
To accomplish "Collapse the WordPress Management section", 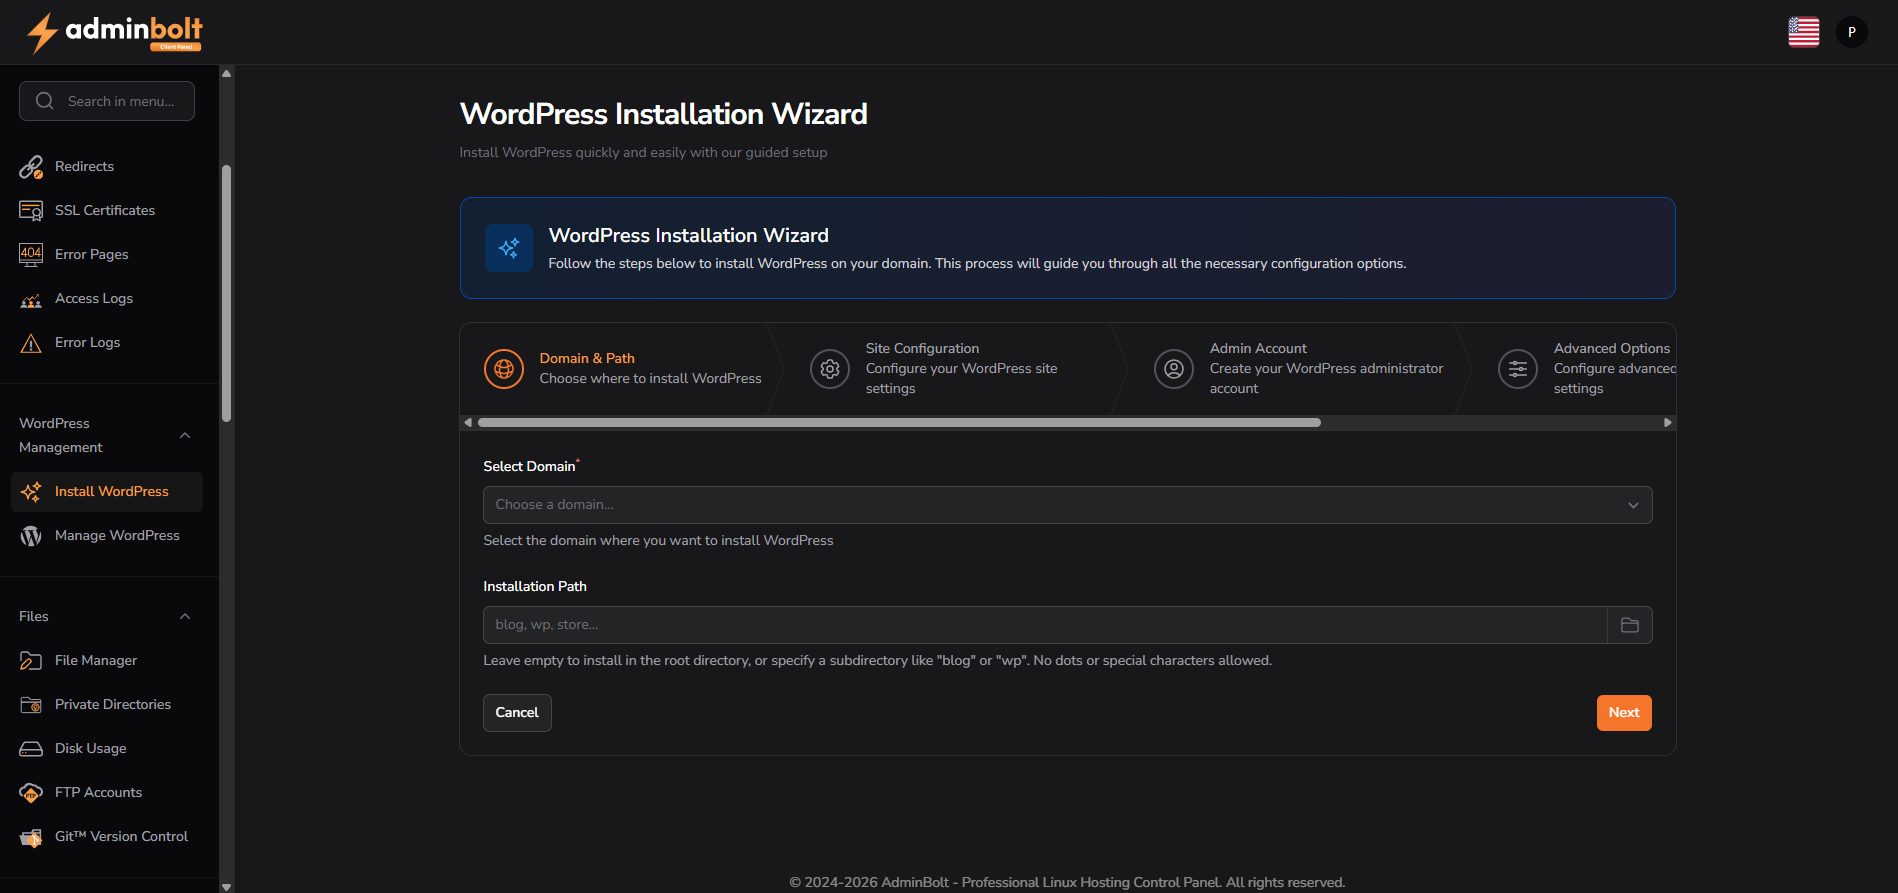I will pos(185,436).
